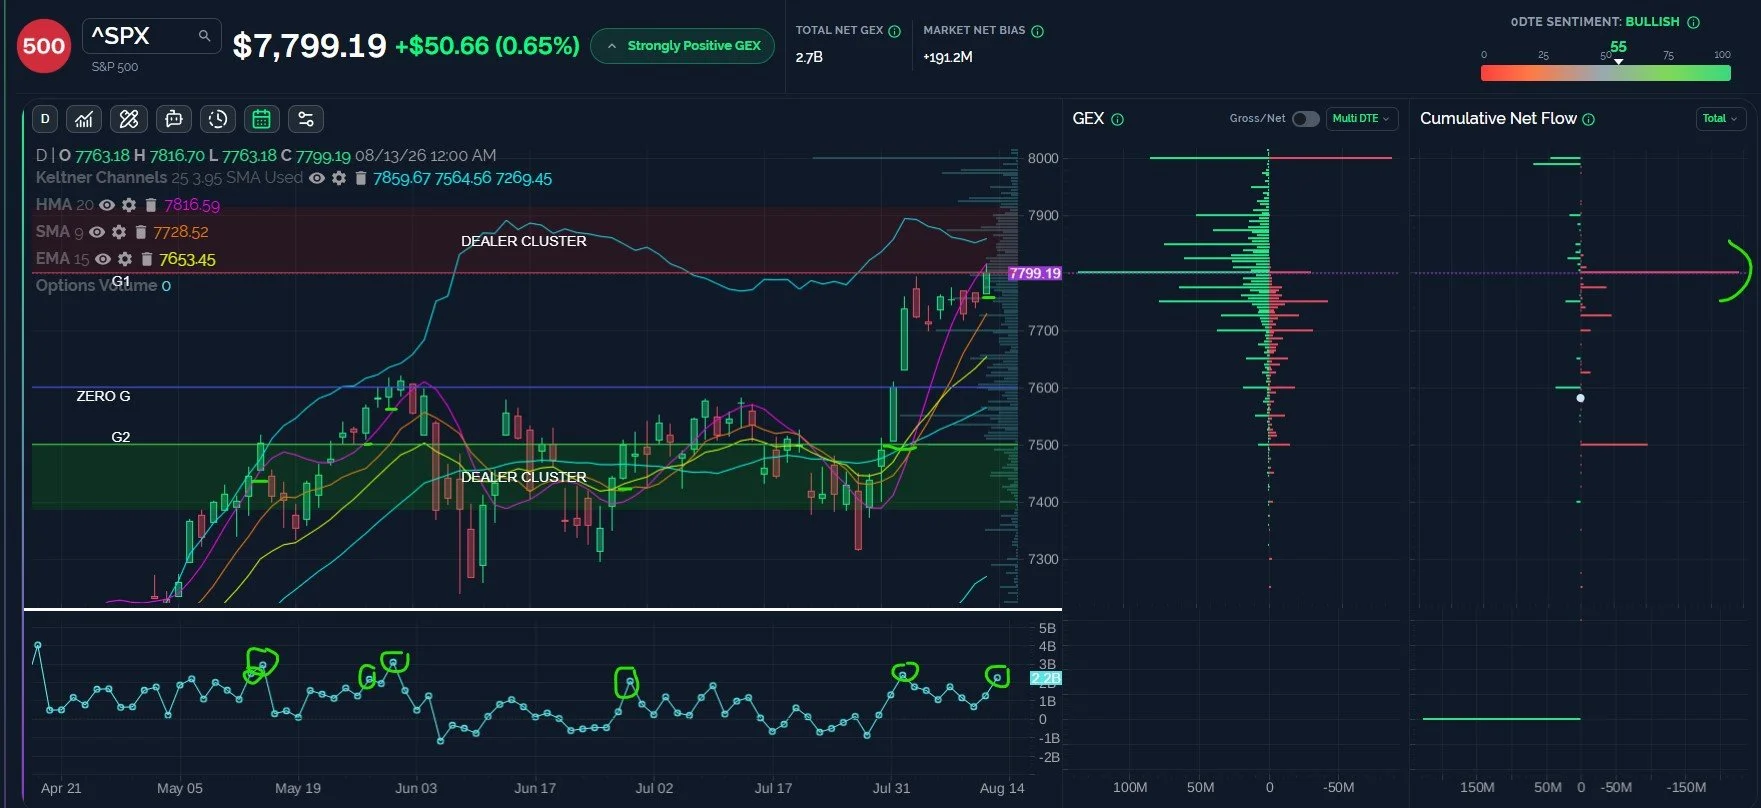Image resolution: width=1761 pixels, height=808 pixels.
Task: Click the $7,799.19 price header
Action: coord(309,46)
